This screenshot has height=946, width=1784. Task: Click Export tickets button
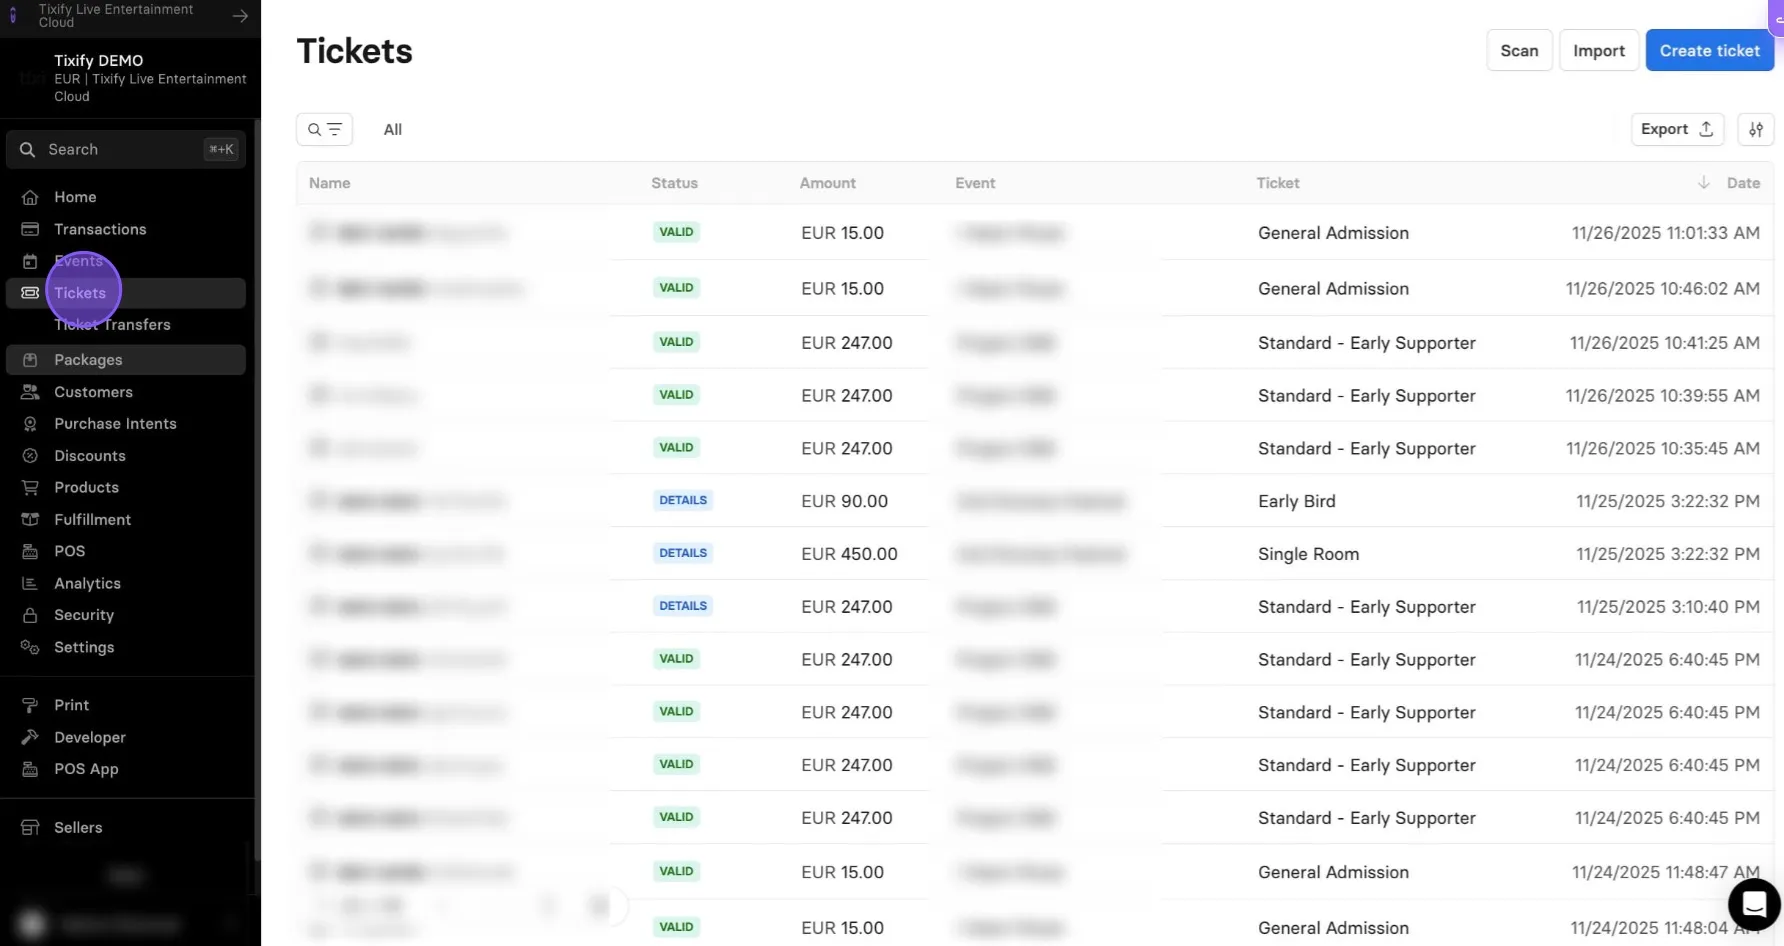pyautogui.click(x=1677, y=129)
